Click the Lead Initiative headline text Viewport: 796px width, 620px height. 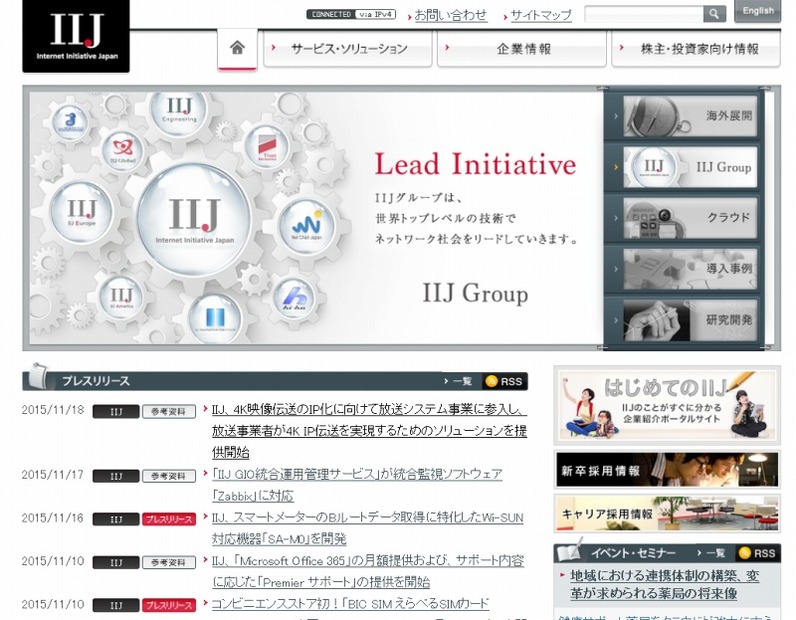475,164
